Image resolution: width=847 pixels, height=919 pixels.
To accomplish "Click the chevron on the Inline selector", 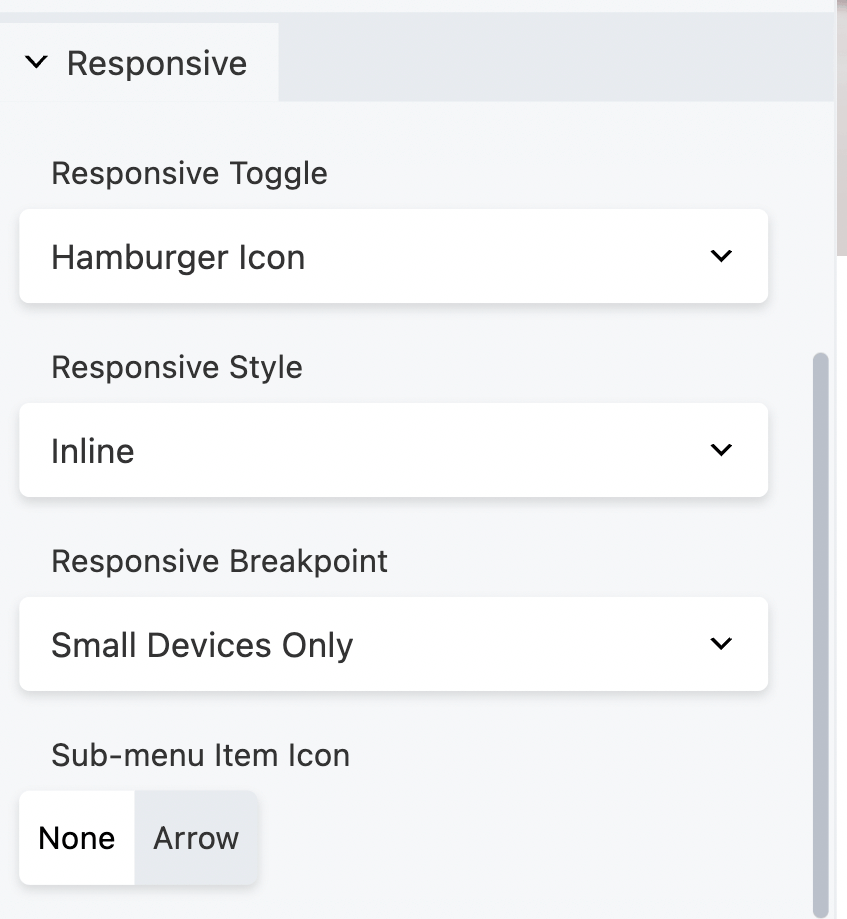I will pyautogui.click(x=721, y=450).
